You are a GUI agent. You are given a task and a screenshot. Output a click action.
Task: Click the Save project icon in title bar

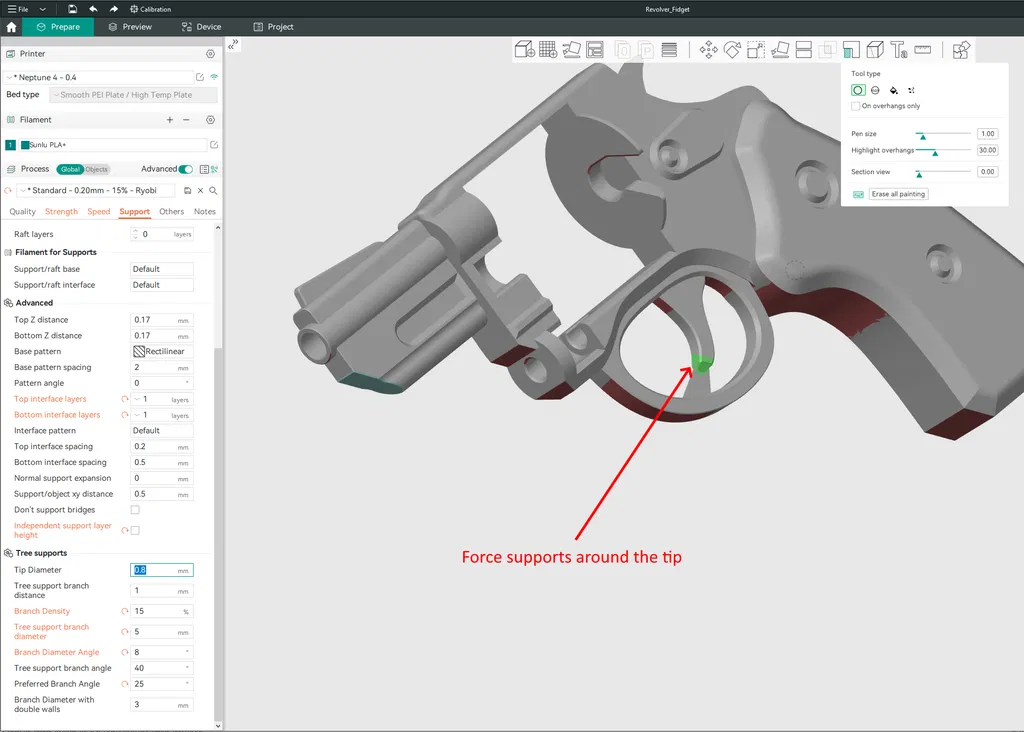tap(72, 9)
